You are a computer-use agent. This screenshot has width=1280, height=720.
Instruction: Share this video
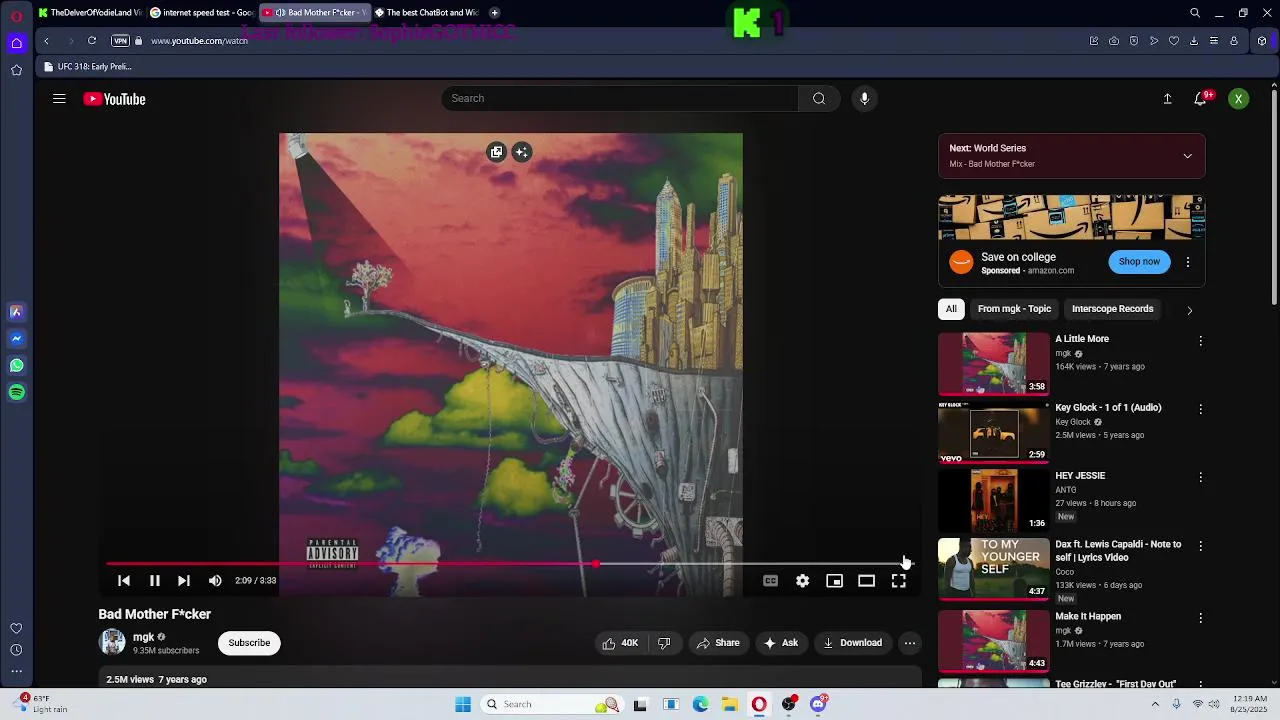coord(718,643)
